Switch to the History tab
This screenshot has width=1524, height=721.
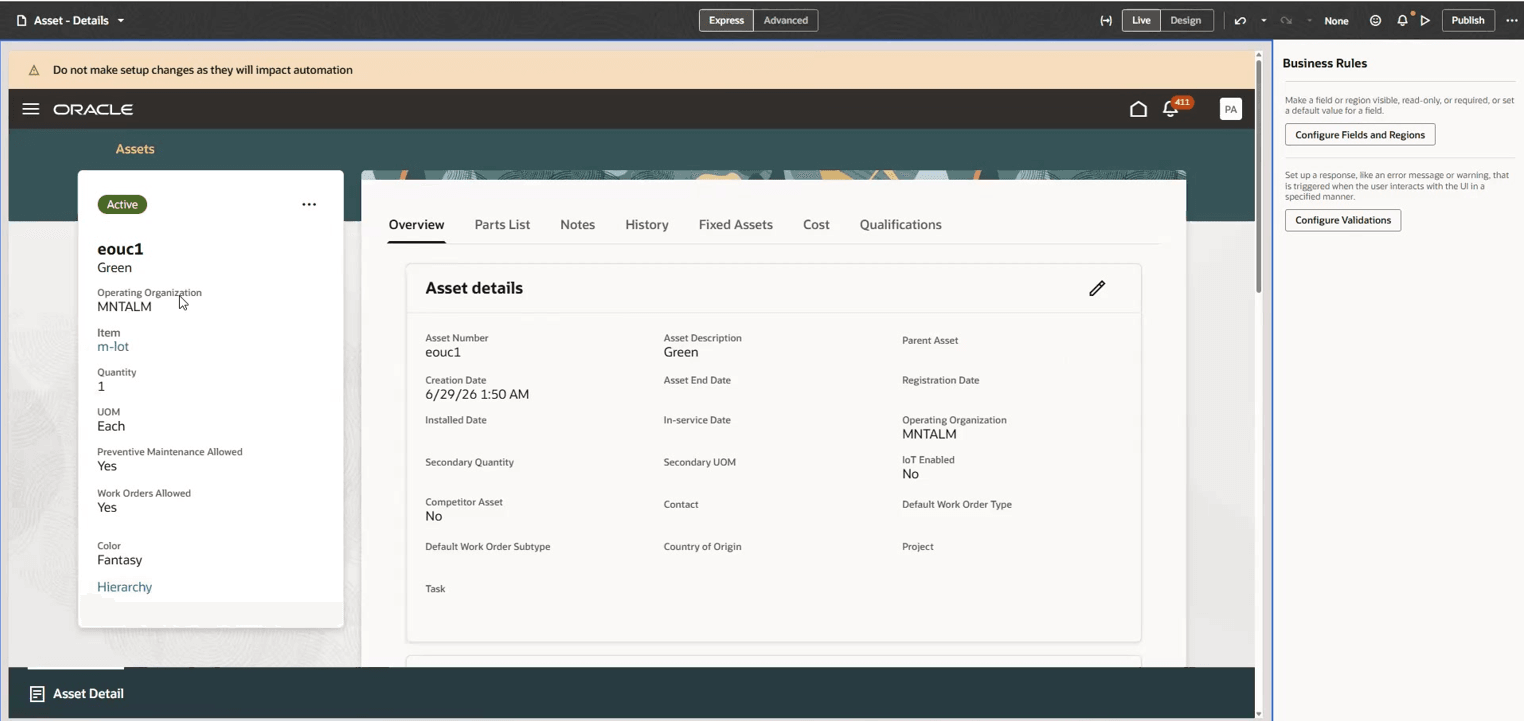click(x=647, y=225)
